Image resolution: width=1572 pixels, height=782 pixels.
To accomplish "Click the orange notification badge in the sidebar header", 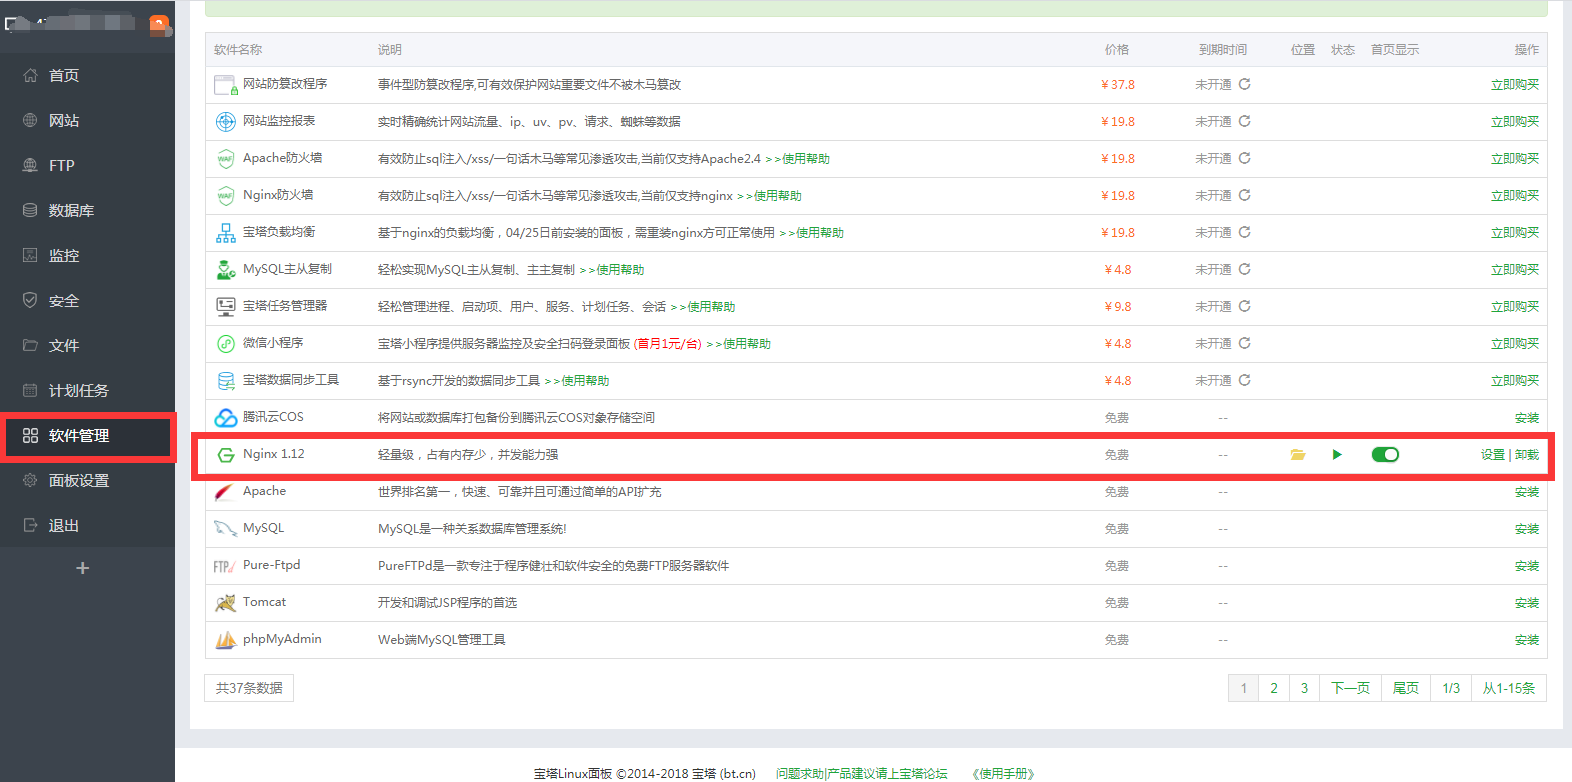I will tap(159, 24).
